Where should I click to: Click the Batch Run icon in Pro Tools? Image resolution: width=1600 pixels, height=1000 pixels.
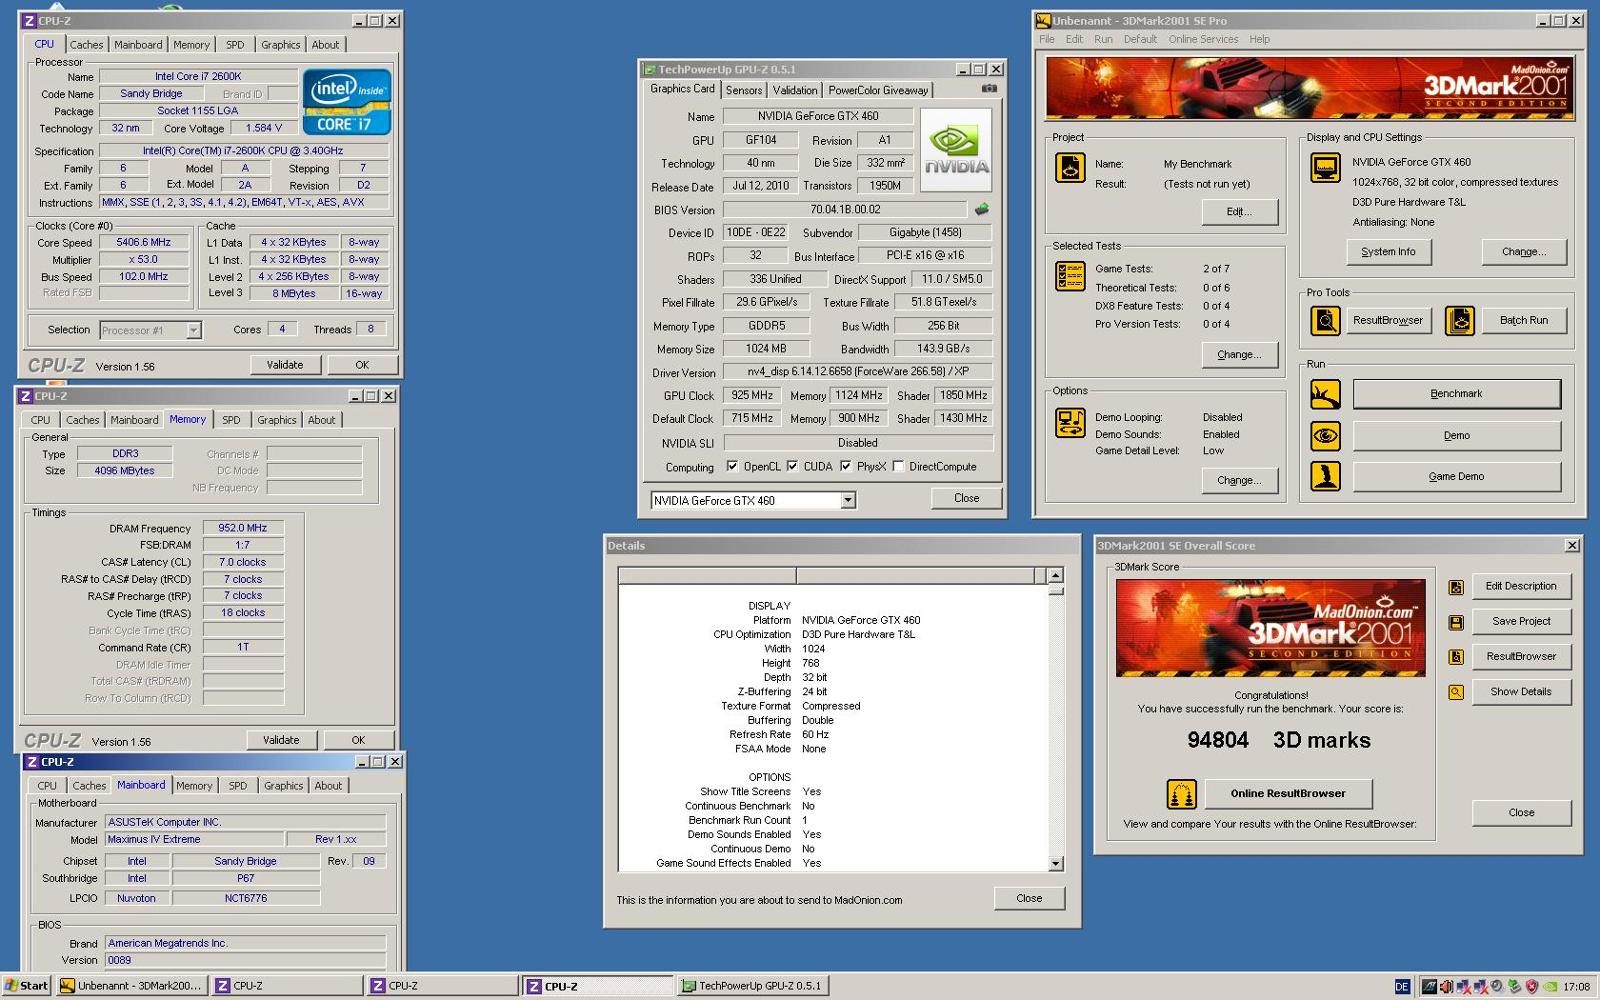click(1460, 321)
